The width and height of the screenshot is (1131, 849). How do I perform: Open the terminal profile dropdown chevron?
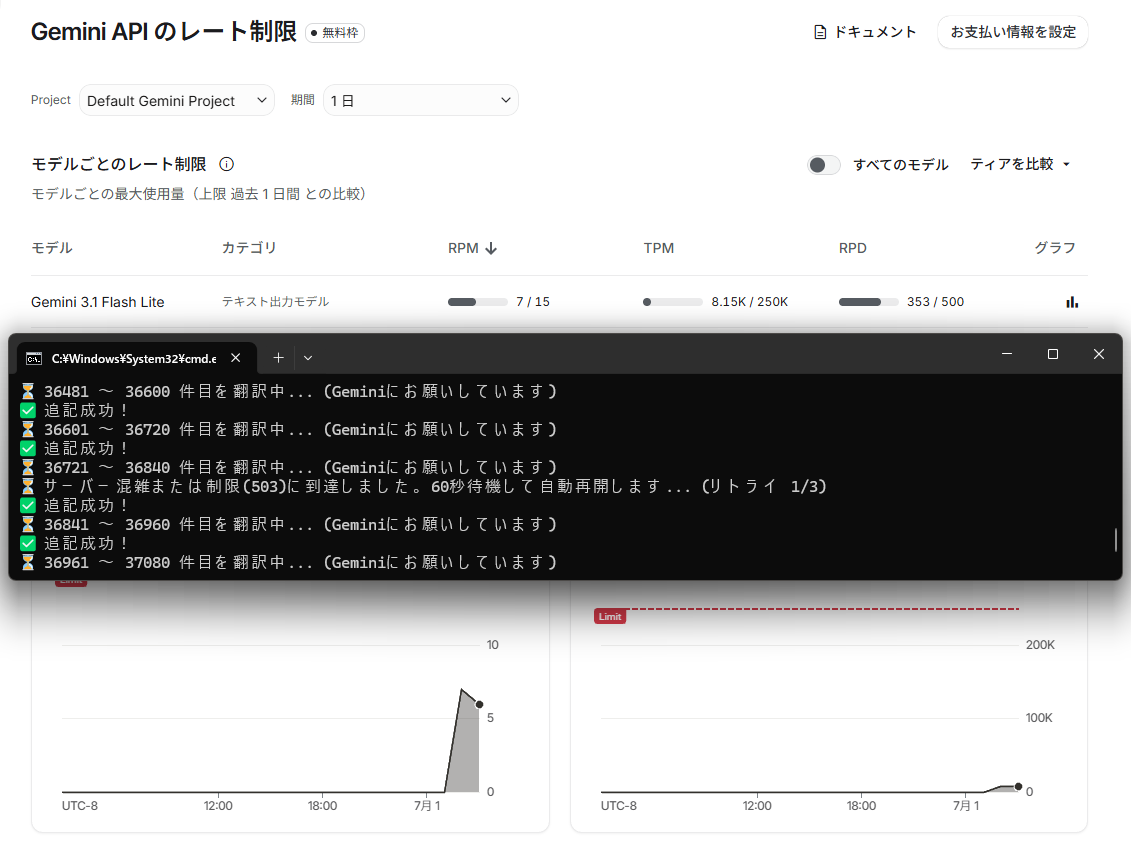(x=308, y=358)
